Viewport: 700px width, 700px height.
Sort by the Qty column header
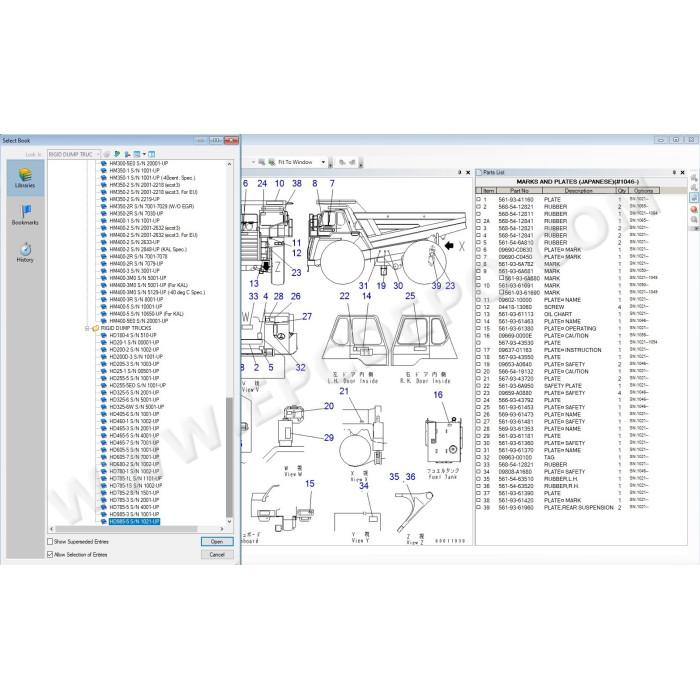[622, 191]
